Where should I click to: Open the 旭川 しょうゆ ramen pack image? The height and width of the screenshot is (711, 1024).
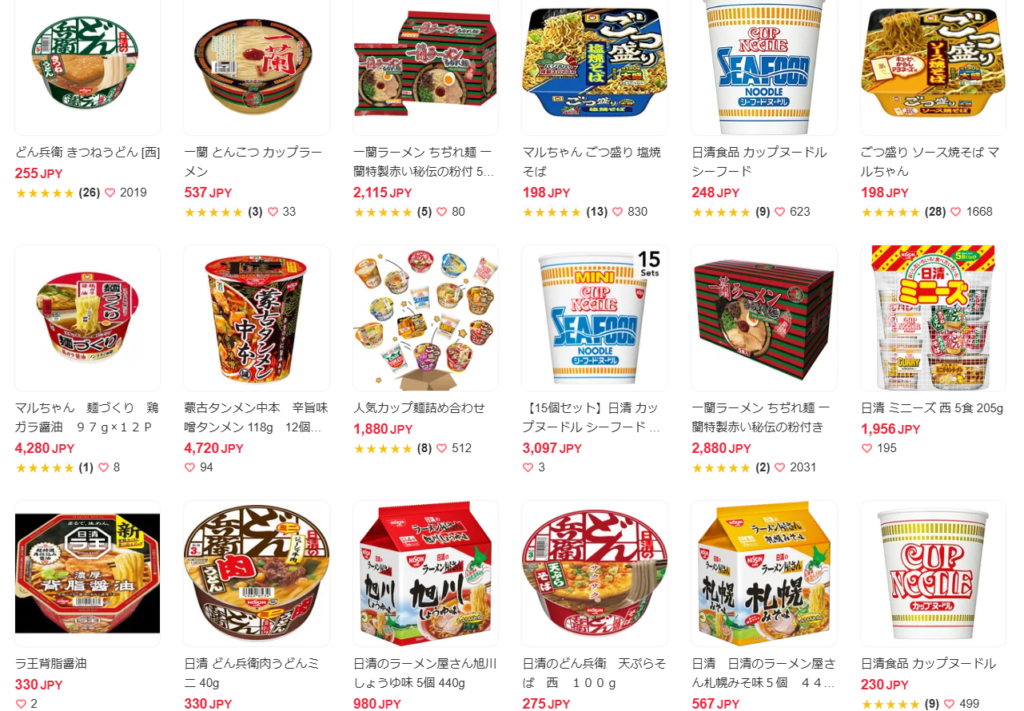(x=426, y=573)
